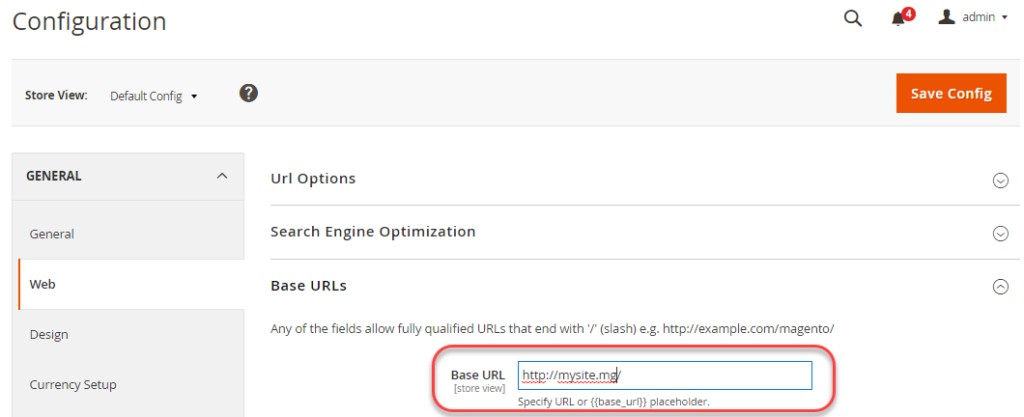Open the Design sidebar tab
1024x417 pixels.
click(128, 335)
